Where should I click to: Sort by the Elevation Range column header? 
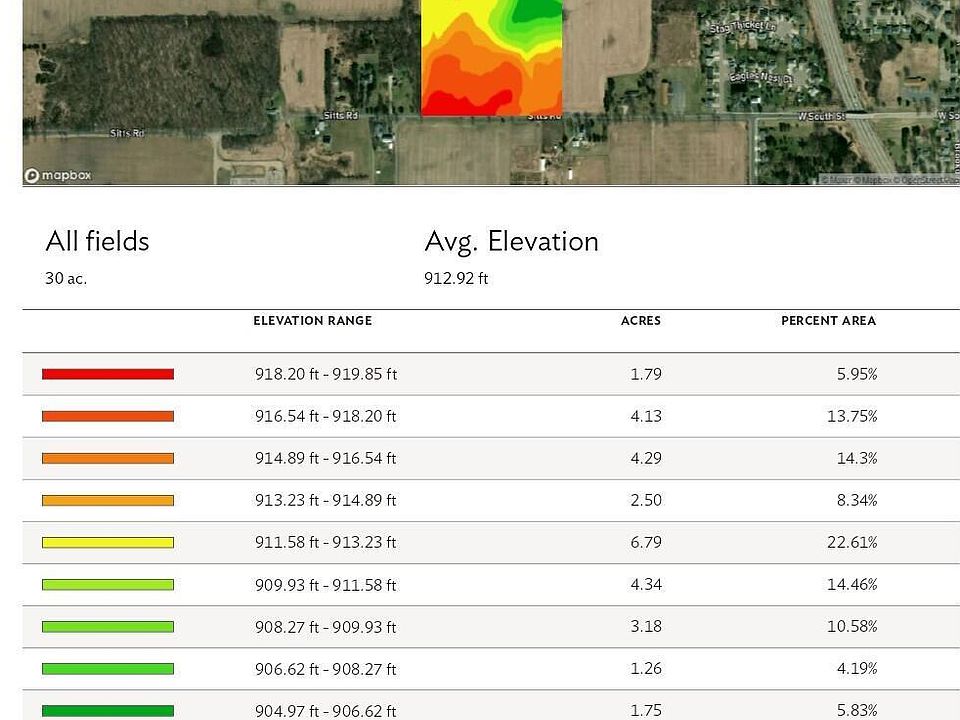(x=312, y=321)
